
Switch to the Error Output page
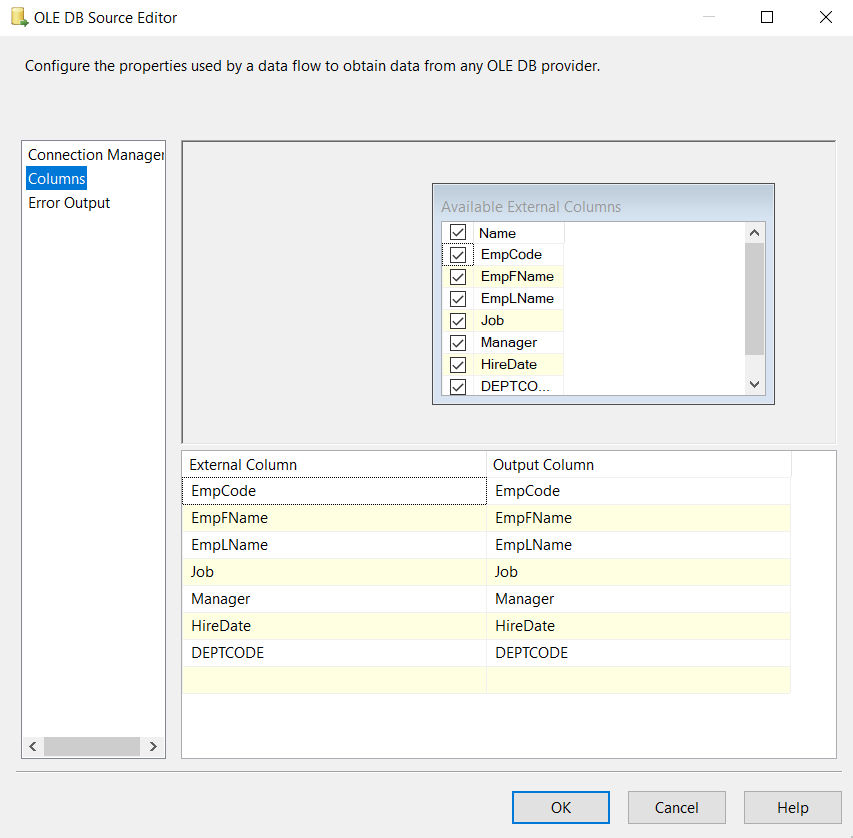[68, 202]
